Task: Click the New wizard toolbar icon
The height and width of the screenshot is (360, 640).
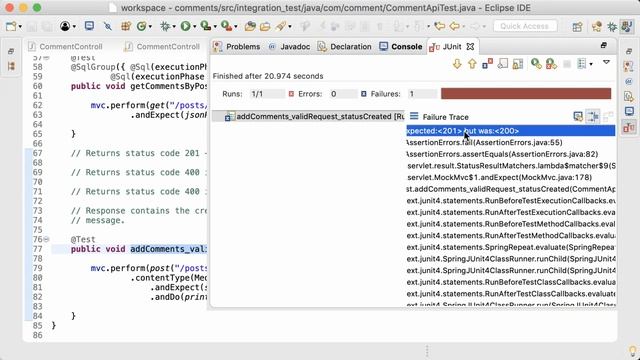Action: pos(11,27)
